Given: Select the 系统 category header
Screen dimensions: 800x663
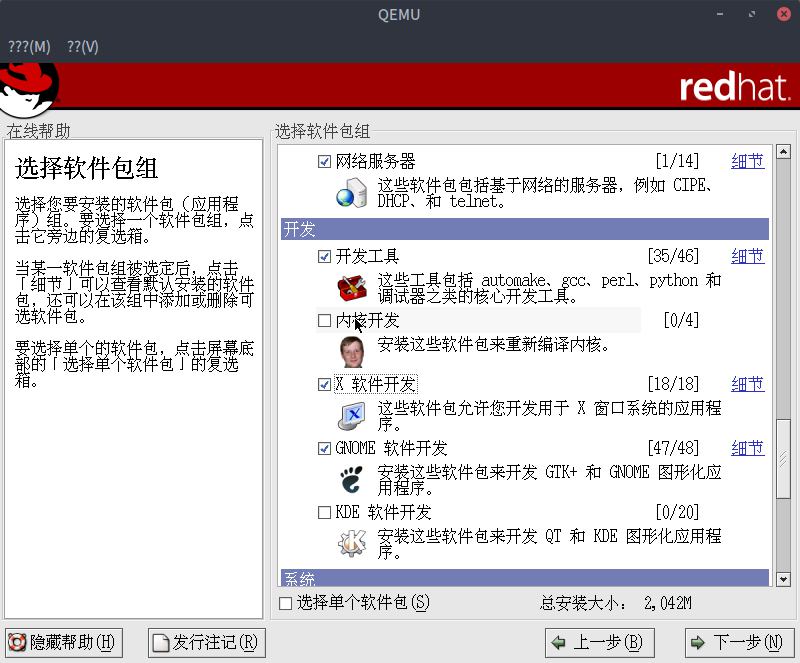Looking at the screenshot, I should [524, 578].
